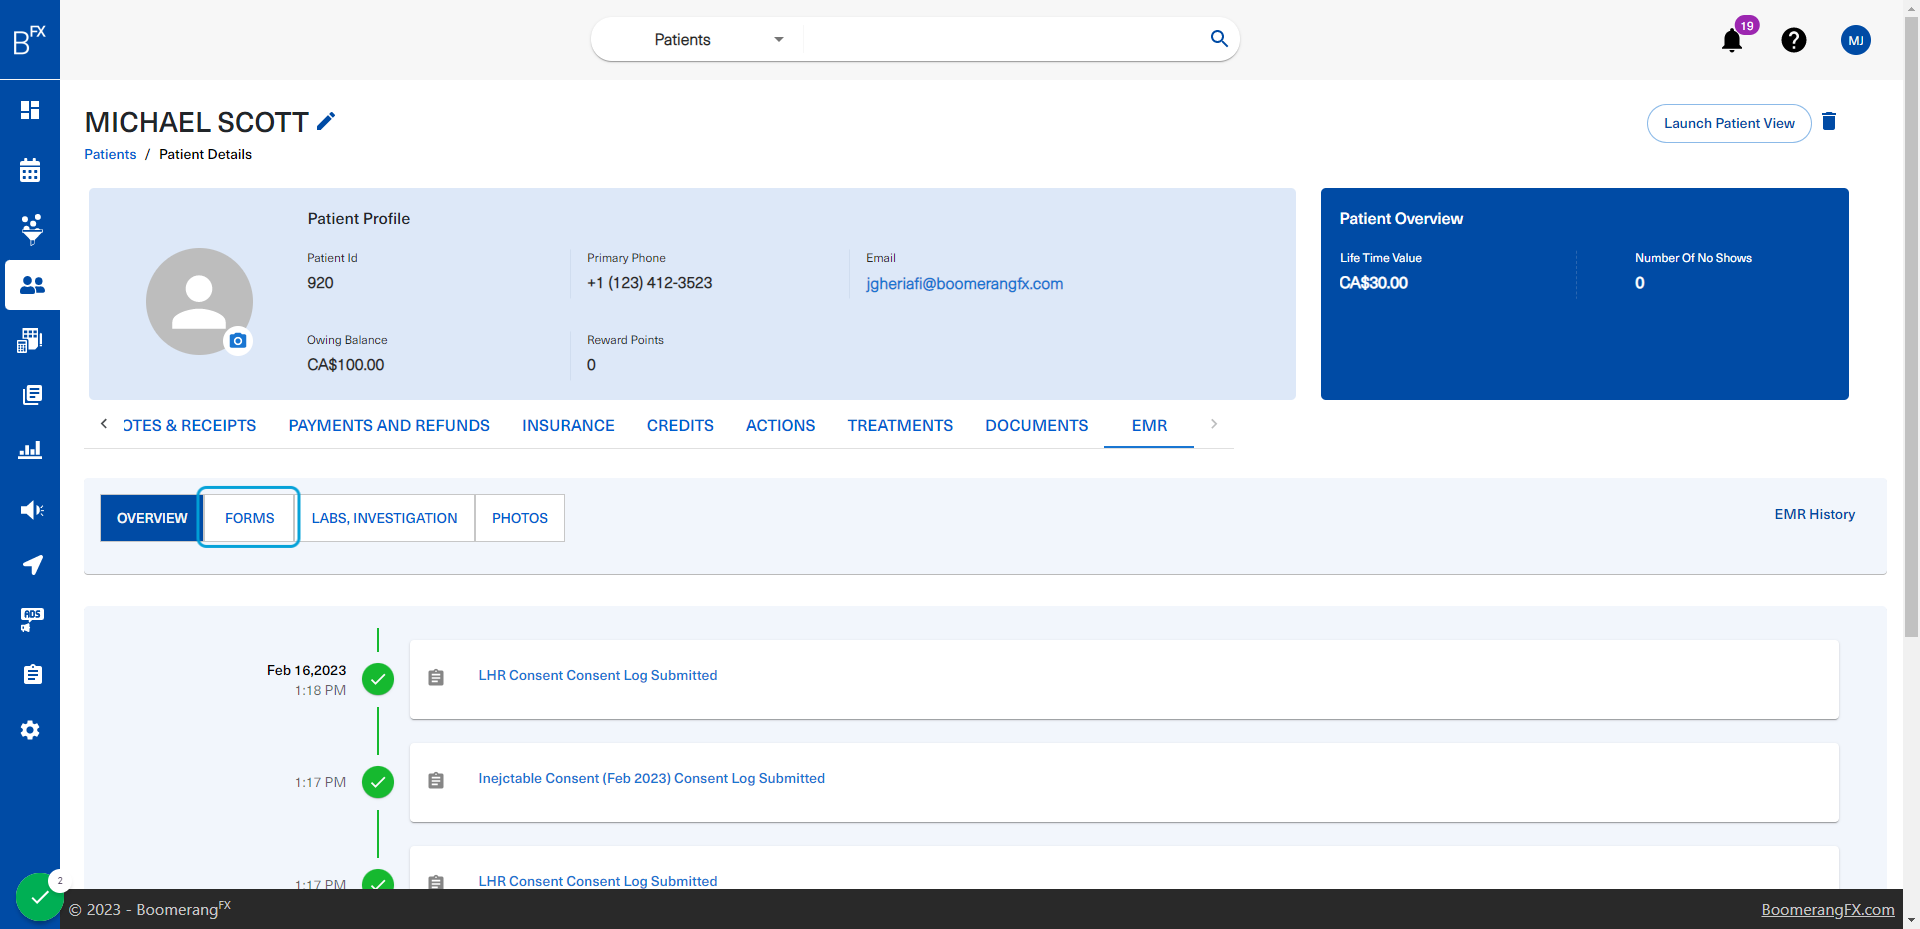The image size is (1920, 929).
Task: Click the Feb 16,2023 timeline date
Action: [306, 670]
